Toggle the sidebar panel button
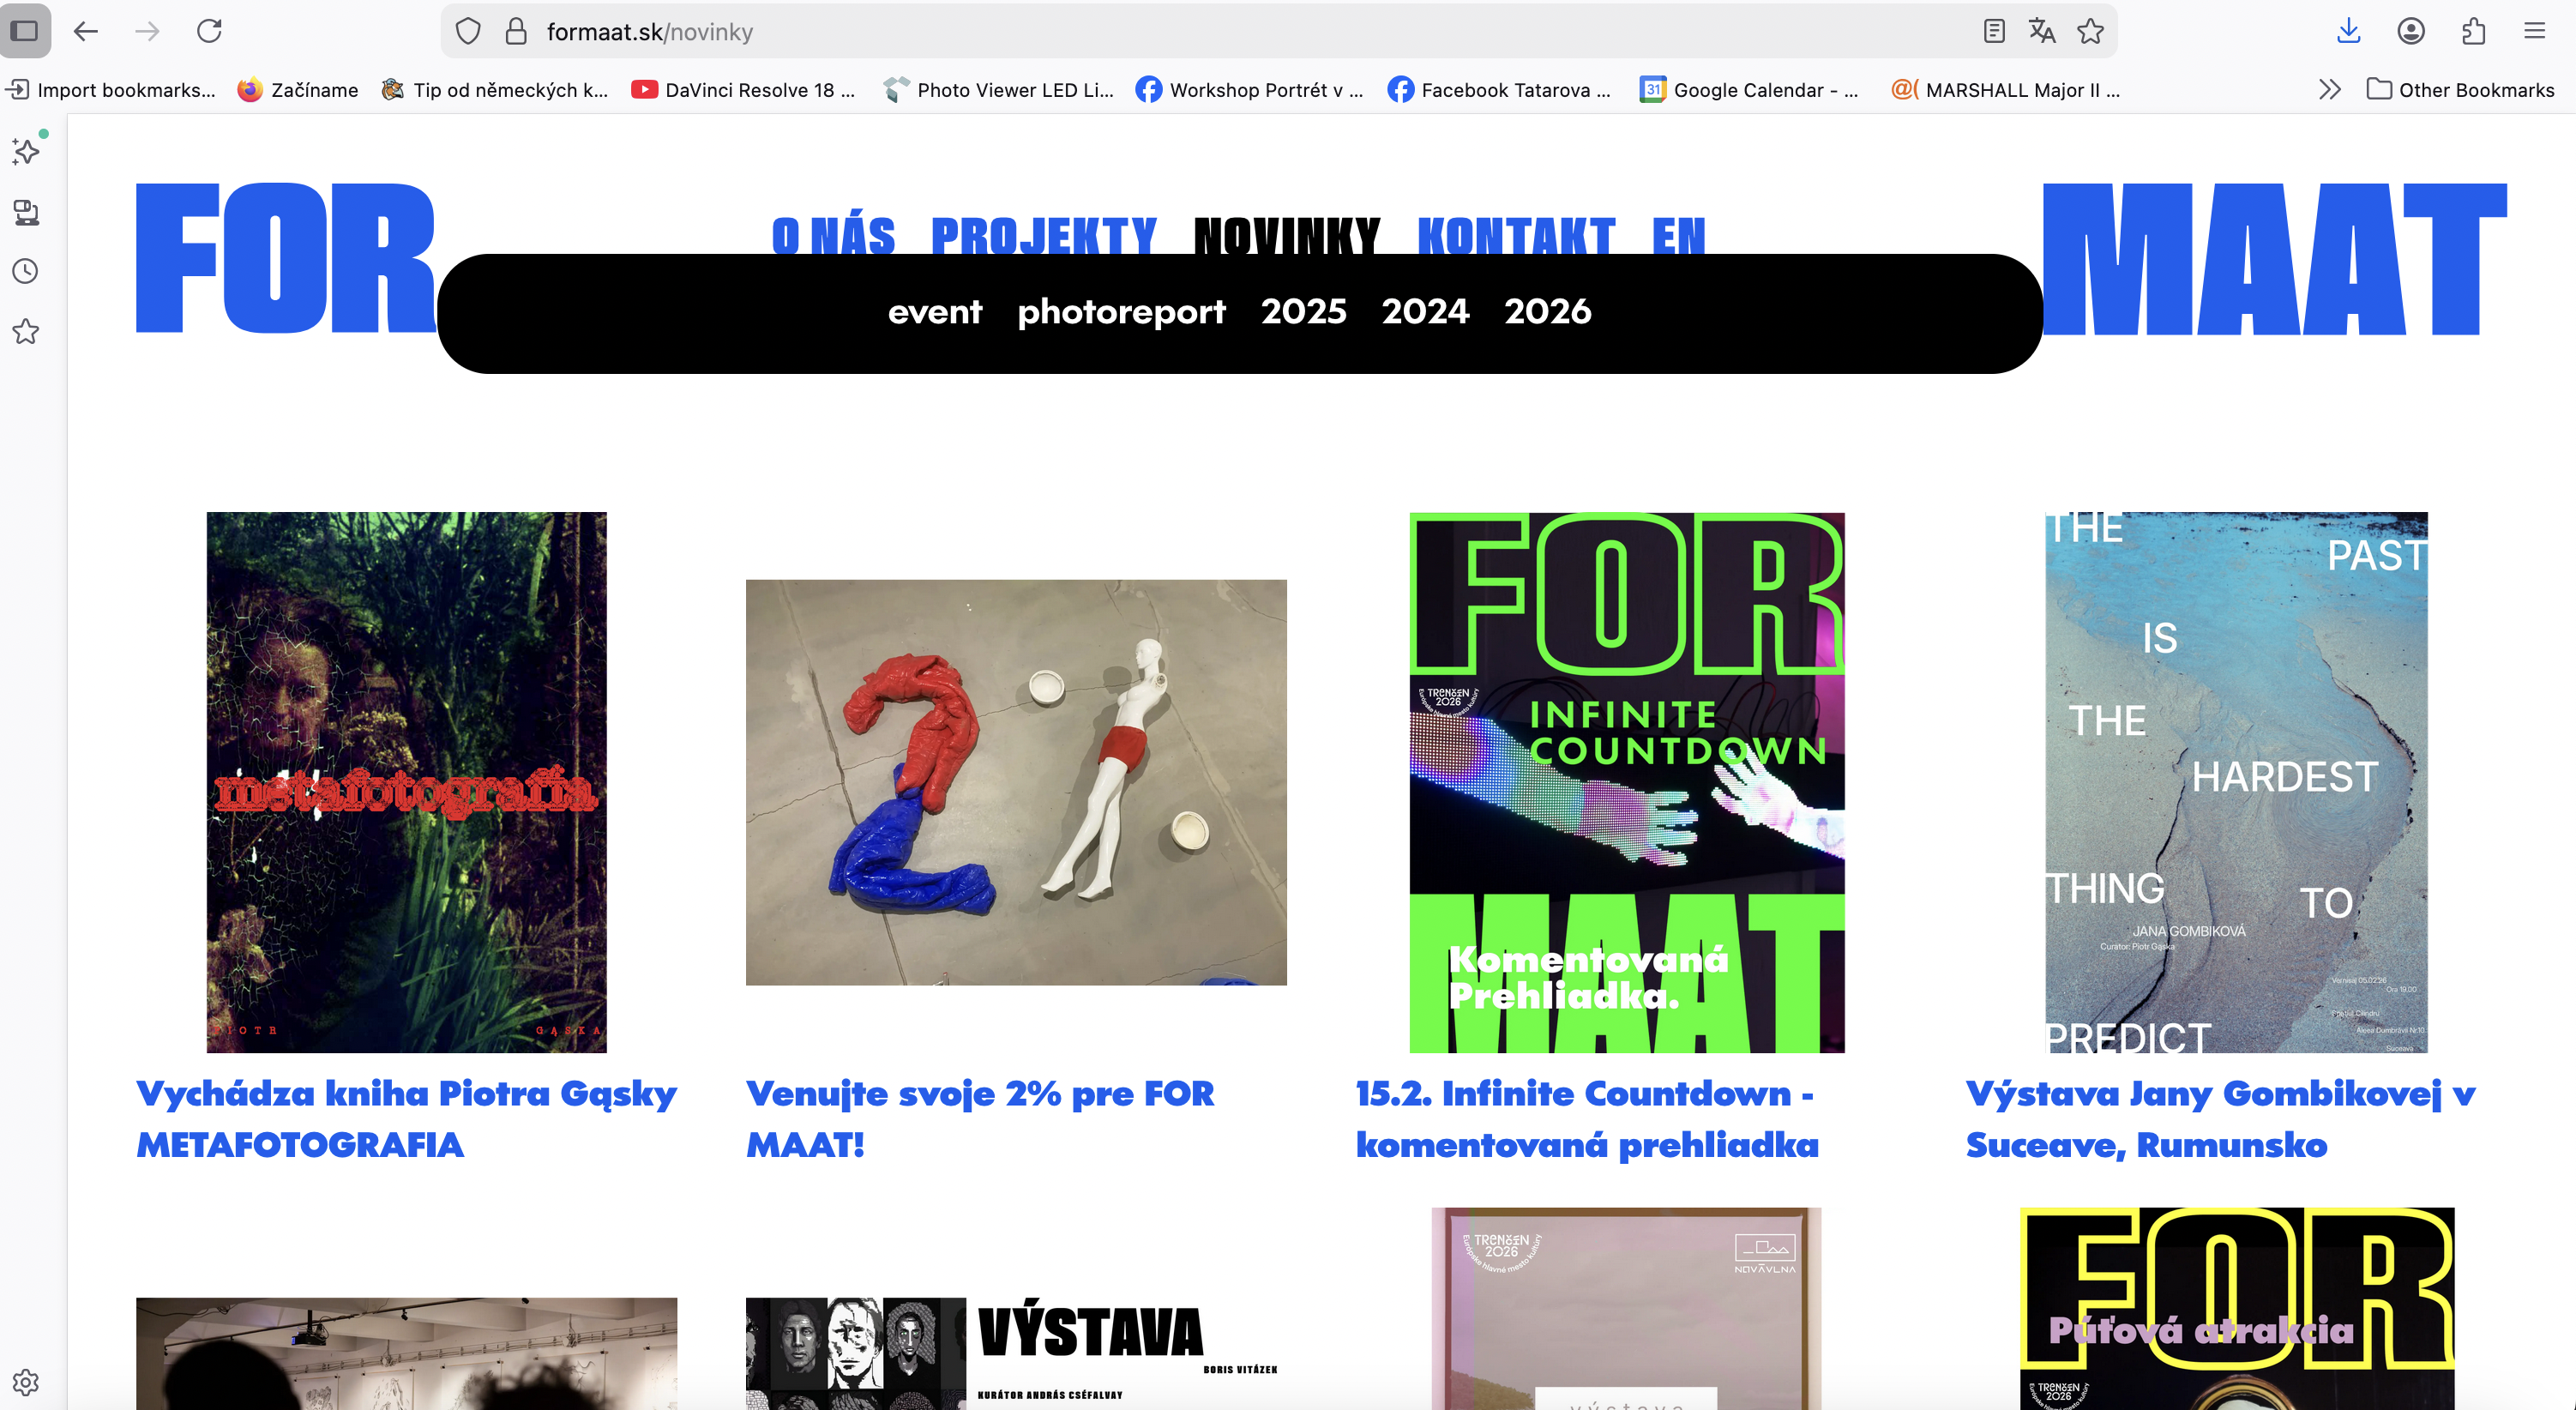Screen dimensions: 2576x1410 point(25,31)
